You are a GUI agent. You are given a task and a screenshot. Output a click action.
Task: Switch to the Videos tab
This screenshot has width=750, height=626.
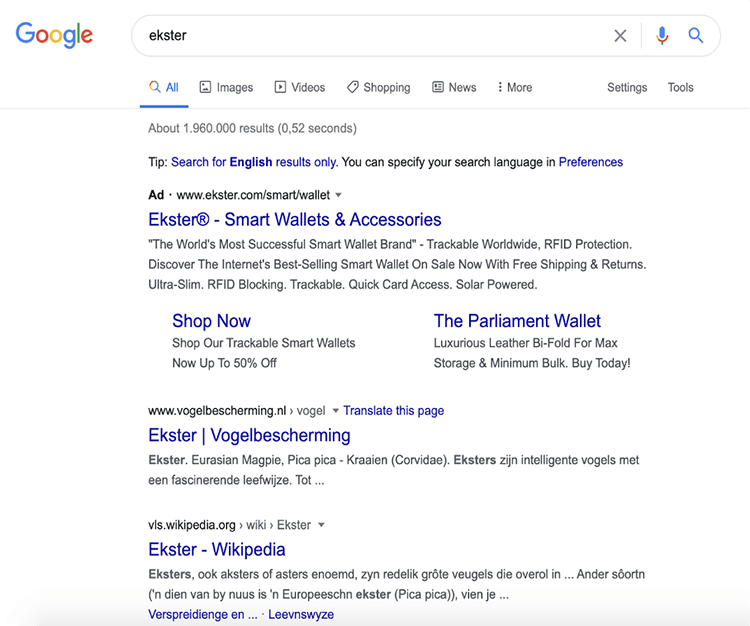click(300, 88)
